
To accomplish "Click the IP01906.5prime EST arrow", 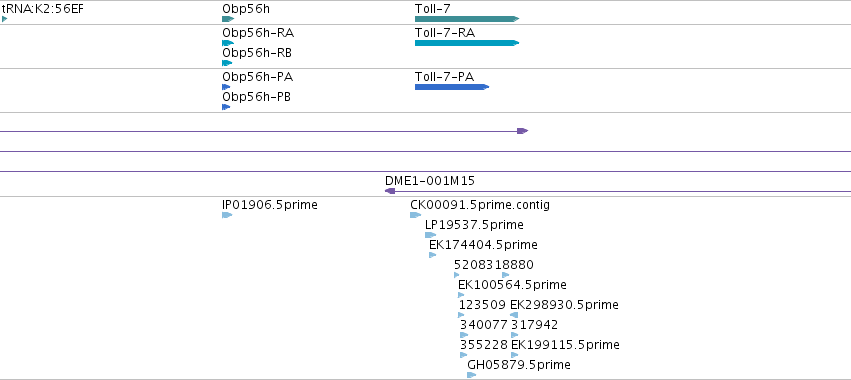I will tap(227, 215).
